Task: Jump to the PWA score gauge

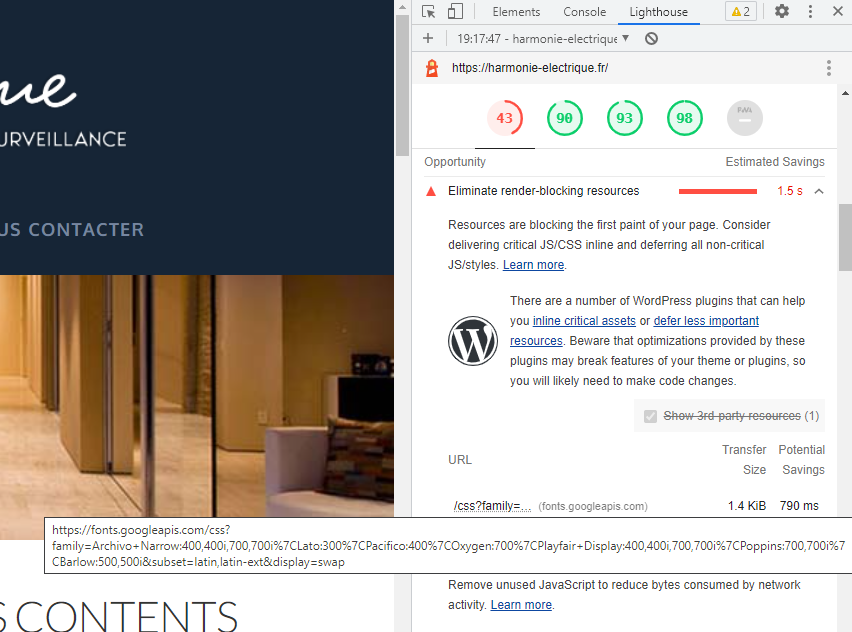Action: click(x=744, y=118)
